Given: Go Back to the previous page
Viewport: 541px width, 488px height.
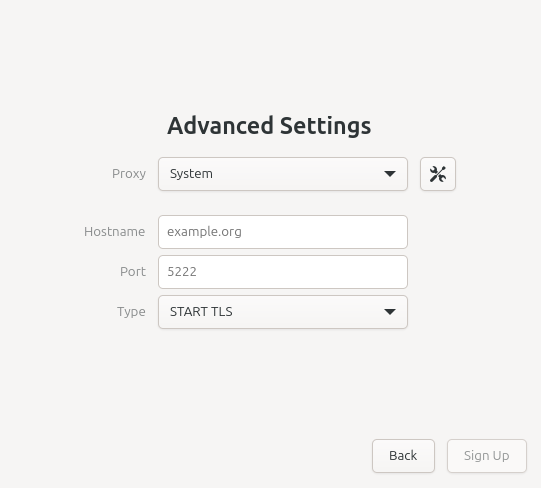Looking at the screenshot, I should tap(403, 456).
